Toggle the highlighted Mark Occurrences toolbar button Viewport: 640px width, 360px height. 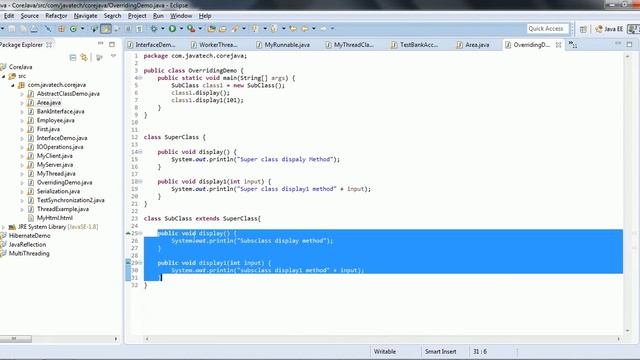(x=106, y=29)
